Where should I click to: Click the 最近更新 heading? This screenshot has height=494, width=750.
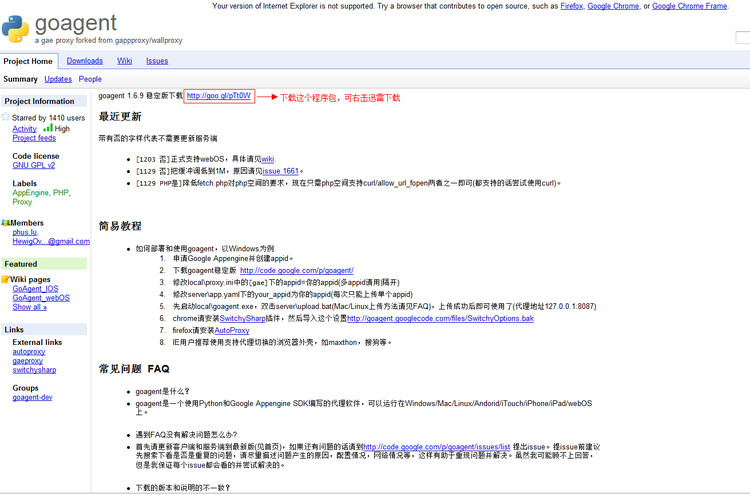point(120,116)
